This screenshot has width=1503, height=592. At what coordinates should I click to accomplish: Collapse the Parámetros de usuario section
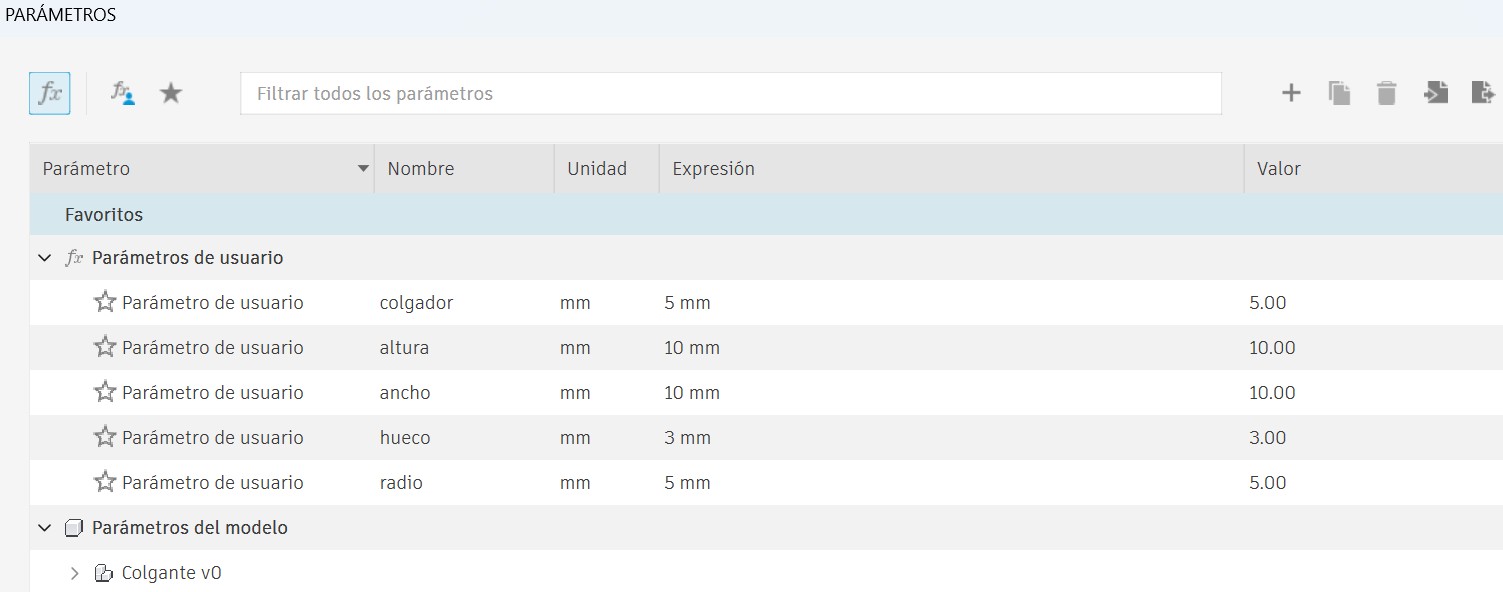coord(44,257)
